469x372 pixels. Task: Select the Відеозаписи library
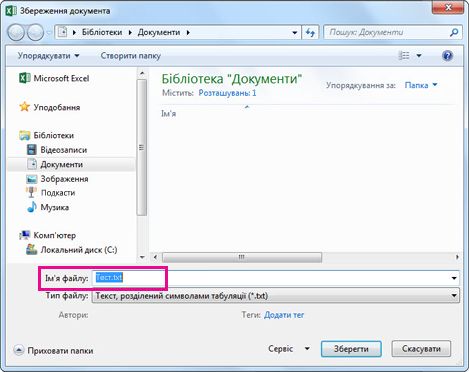[x=64, y=150]
